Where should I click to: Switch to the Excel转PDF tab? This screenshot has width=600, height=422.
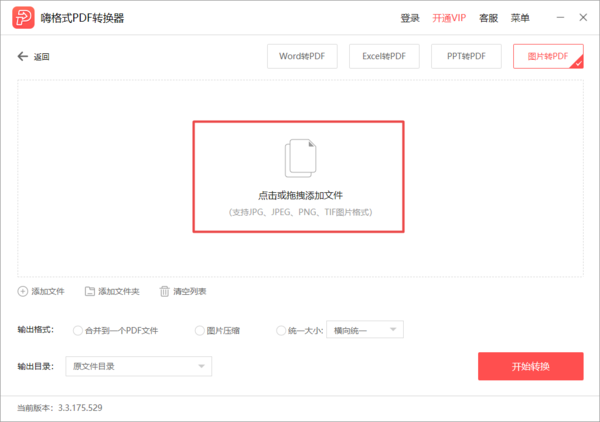pyautogui.click(x=384, y=57)
